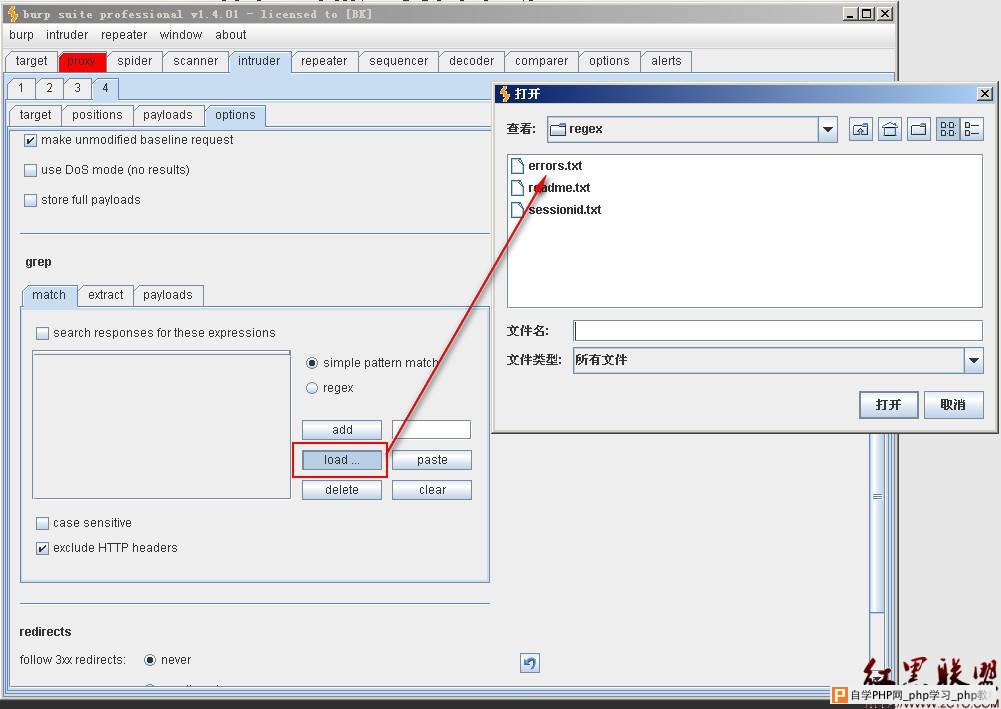Enable the case sensitive checkbox
The image size is (1001, 709).
(42, 523)
